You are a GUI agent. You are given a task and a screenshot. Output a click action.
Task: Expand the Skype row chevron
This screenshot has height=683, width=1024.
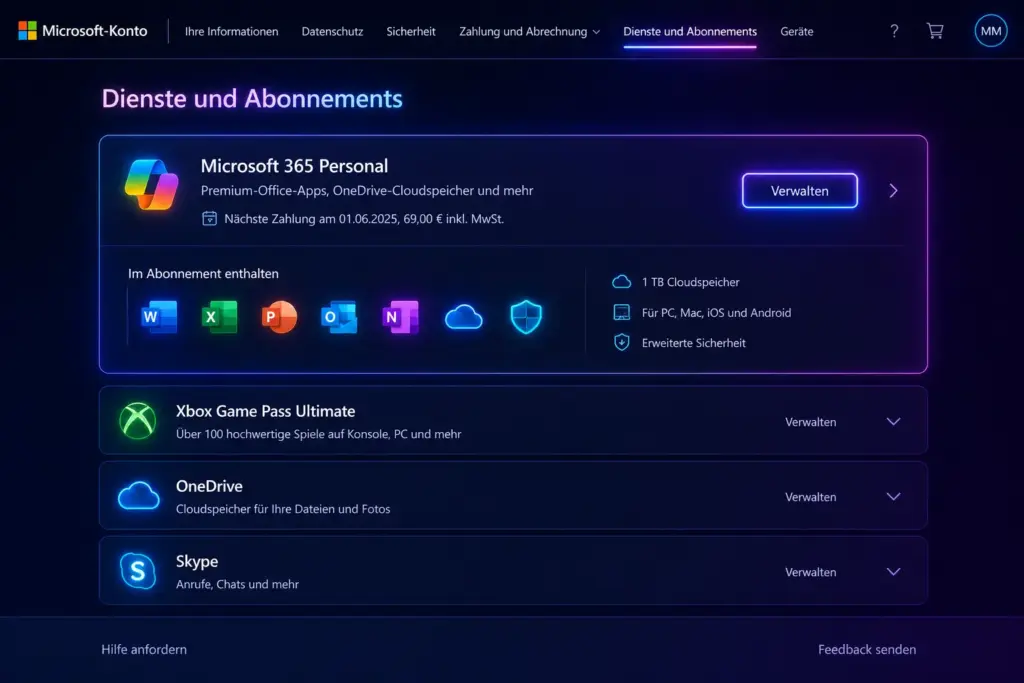(x=893, y=571)
